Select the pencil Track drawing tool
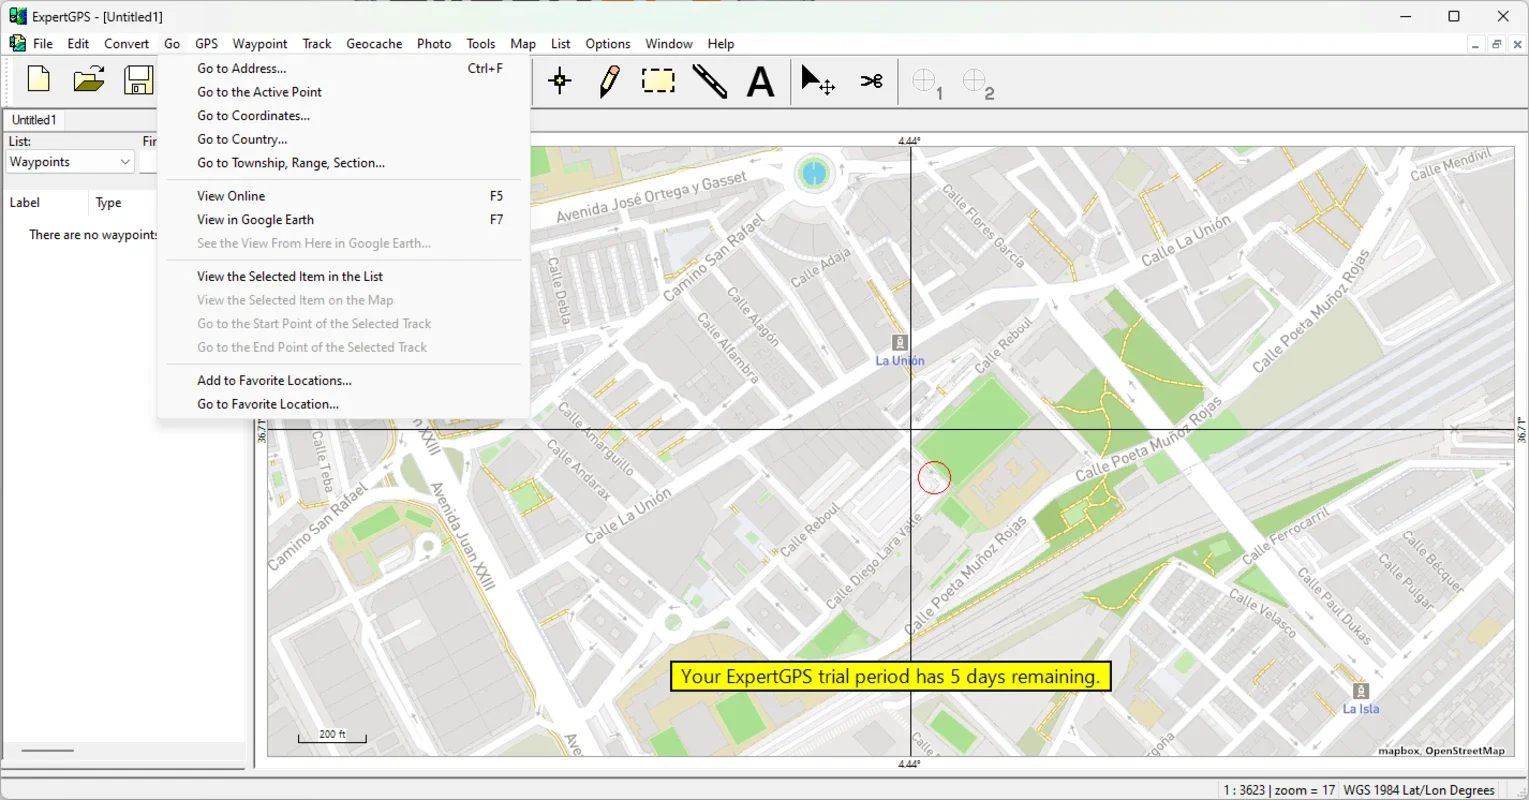 pyautogui.click(x=609, y=81)
